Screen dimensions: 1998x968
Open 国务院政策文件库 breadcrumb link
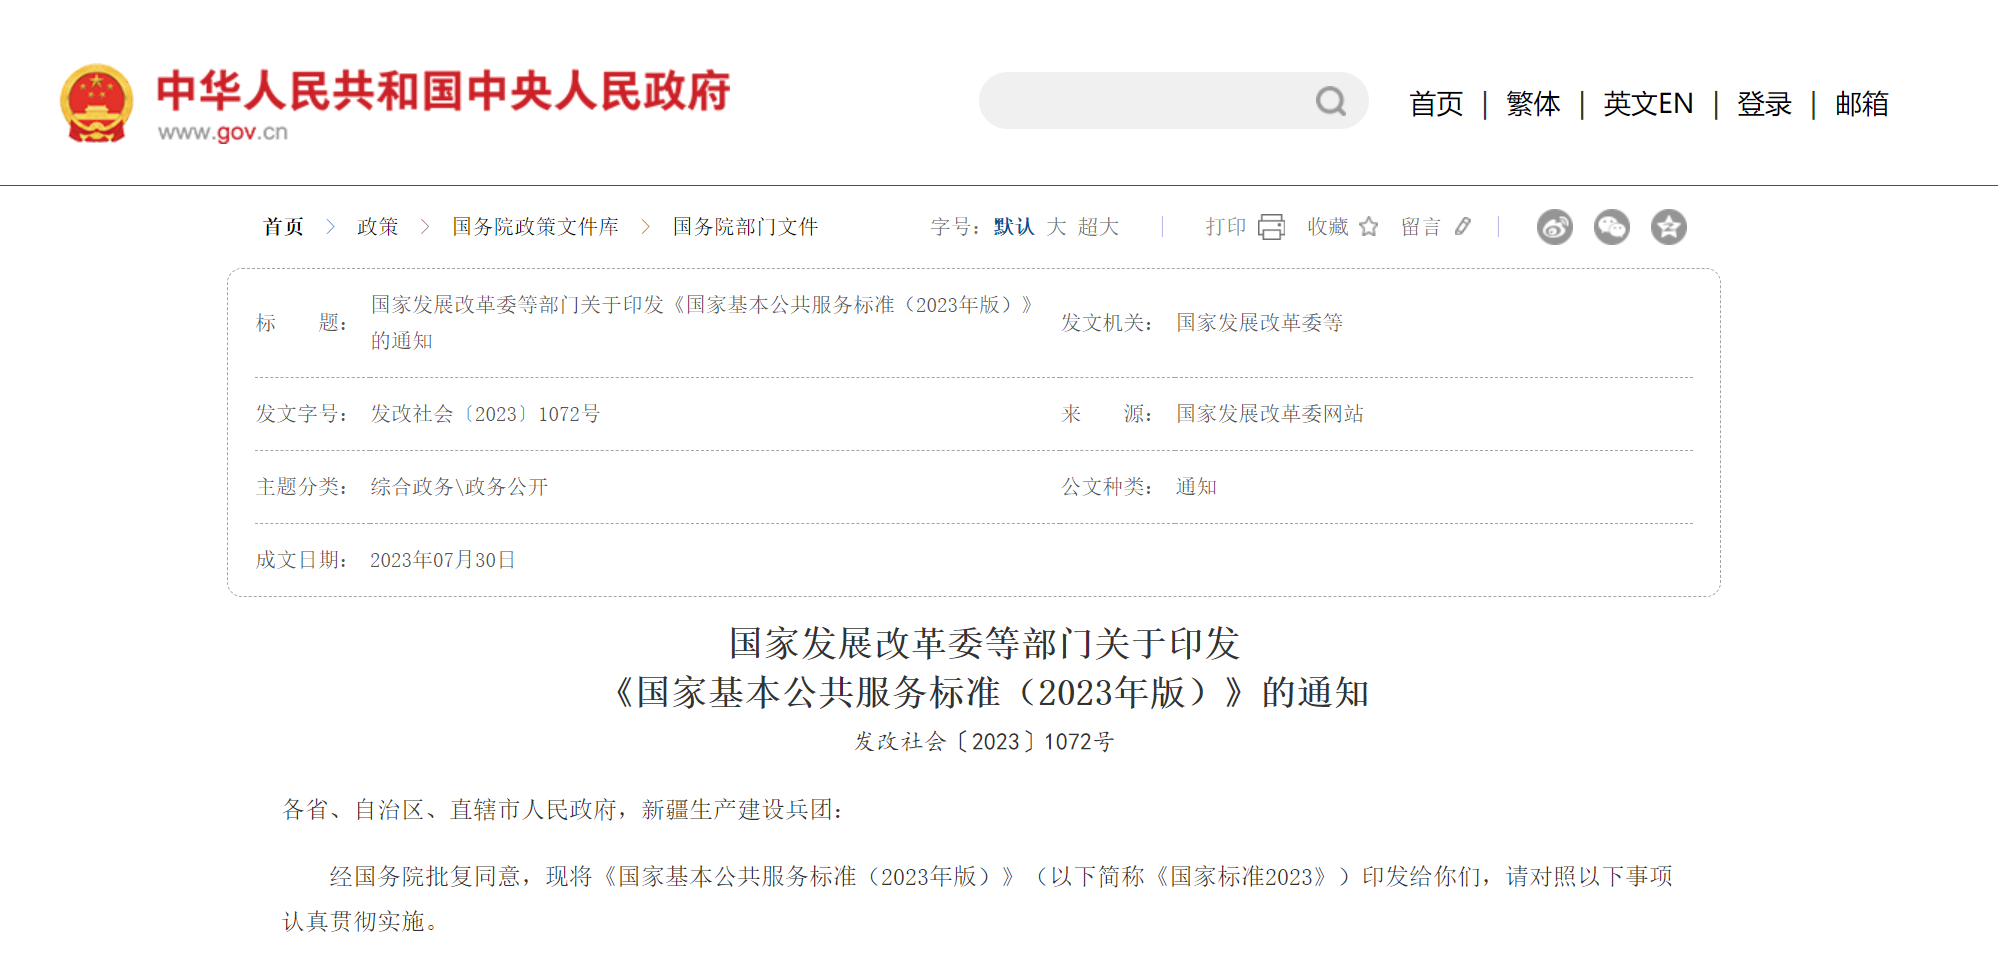535,227
